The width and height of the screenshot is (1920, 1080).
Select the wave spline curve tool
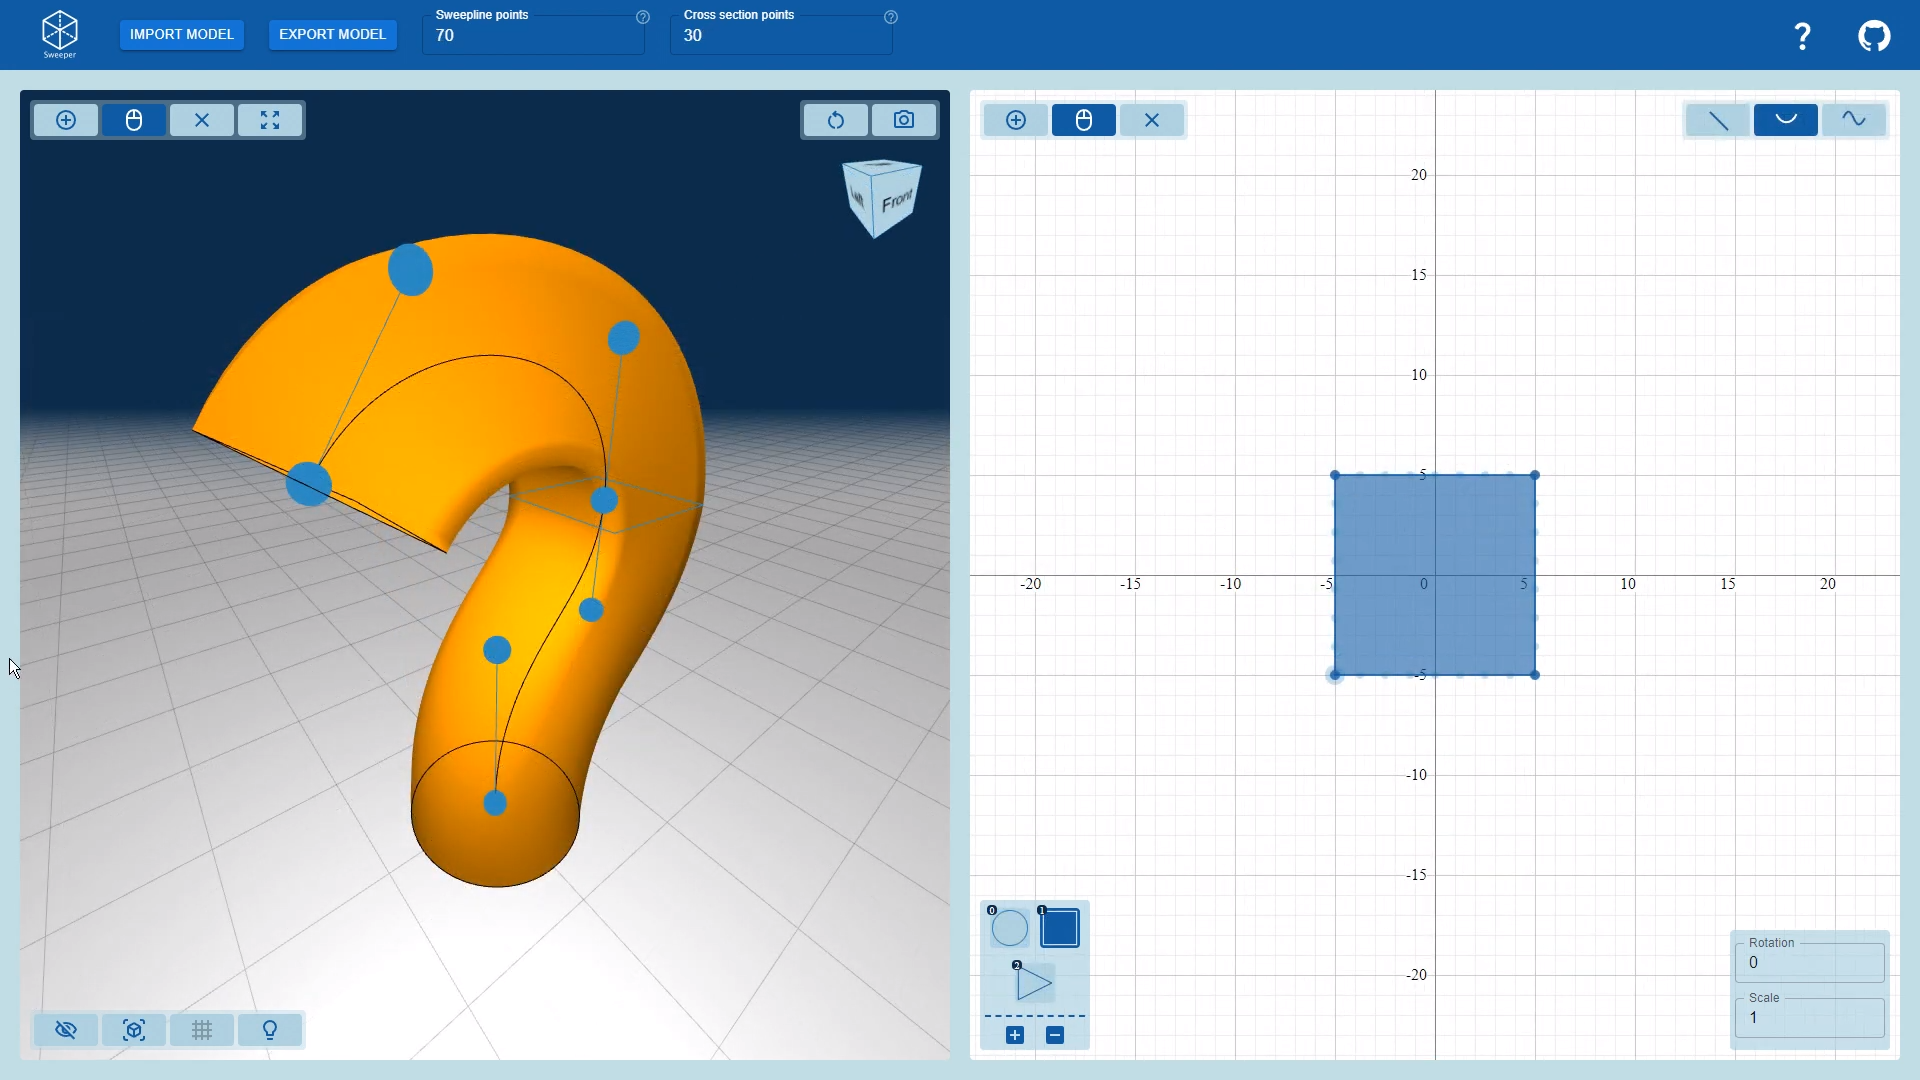(x=1854, y=120)
